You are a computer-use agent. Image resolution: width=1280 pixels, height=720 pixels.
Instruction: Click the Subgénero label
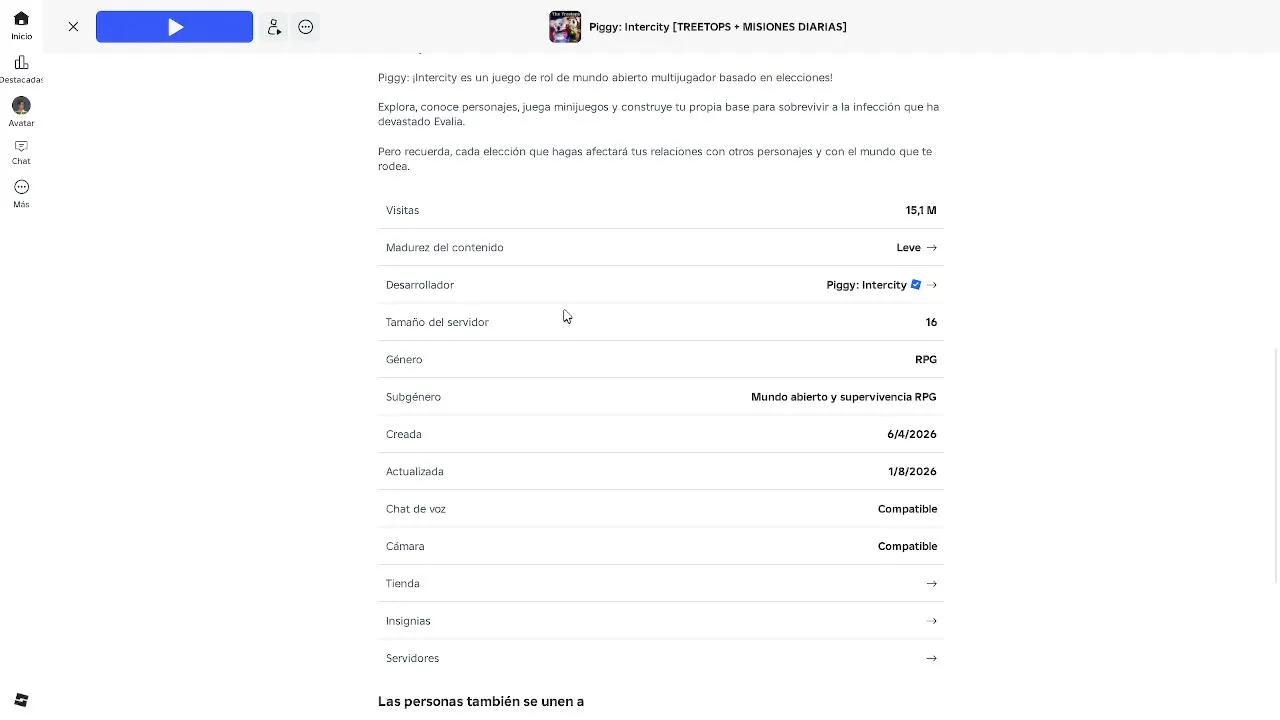tap(413, 397)
